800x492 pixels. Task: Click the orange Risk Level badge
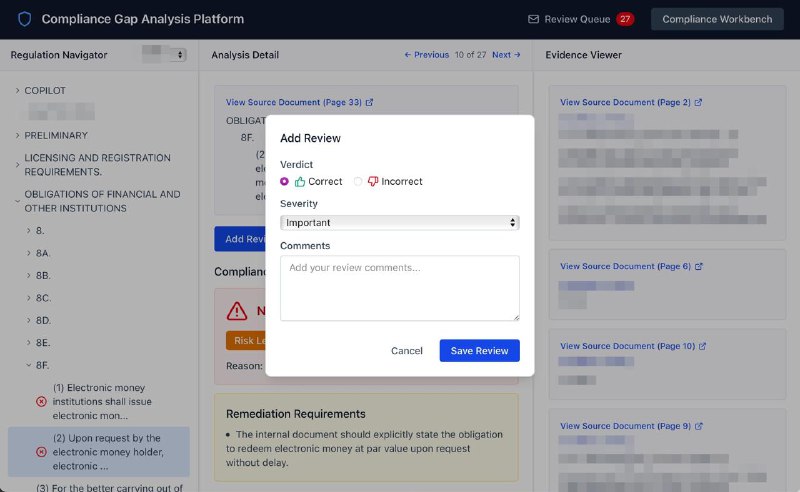pyautogui.click(x=246, y=340)
